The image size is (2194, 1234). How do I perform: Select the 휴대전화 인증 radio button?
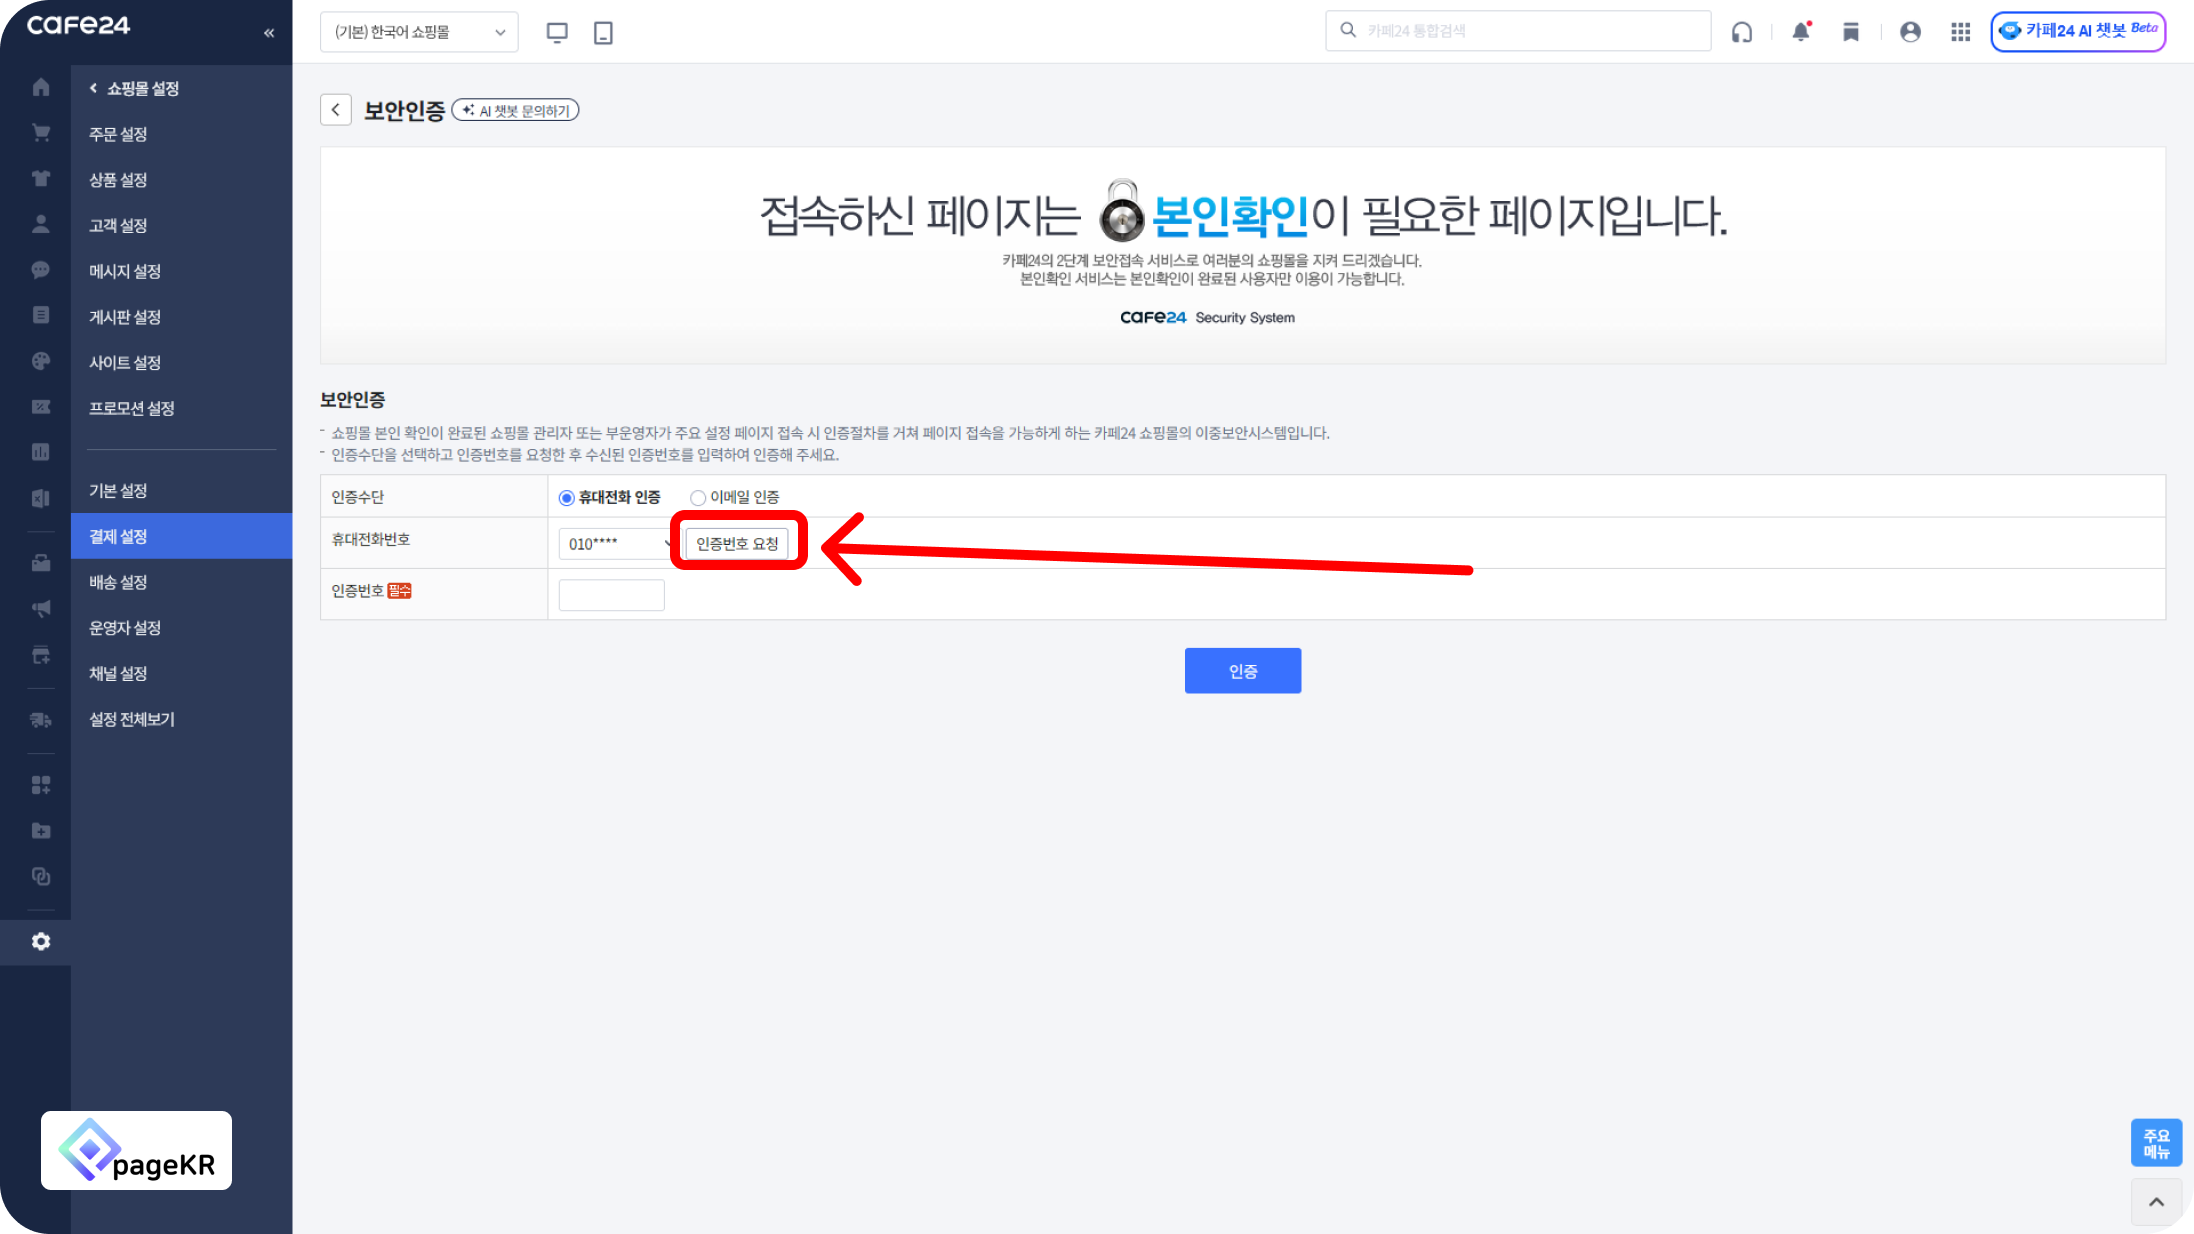pos(567,498)
